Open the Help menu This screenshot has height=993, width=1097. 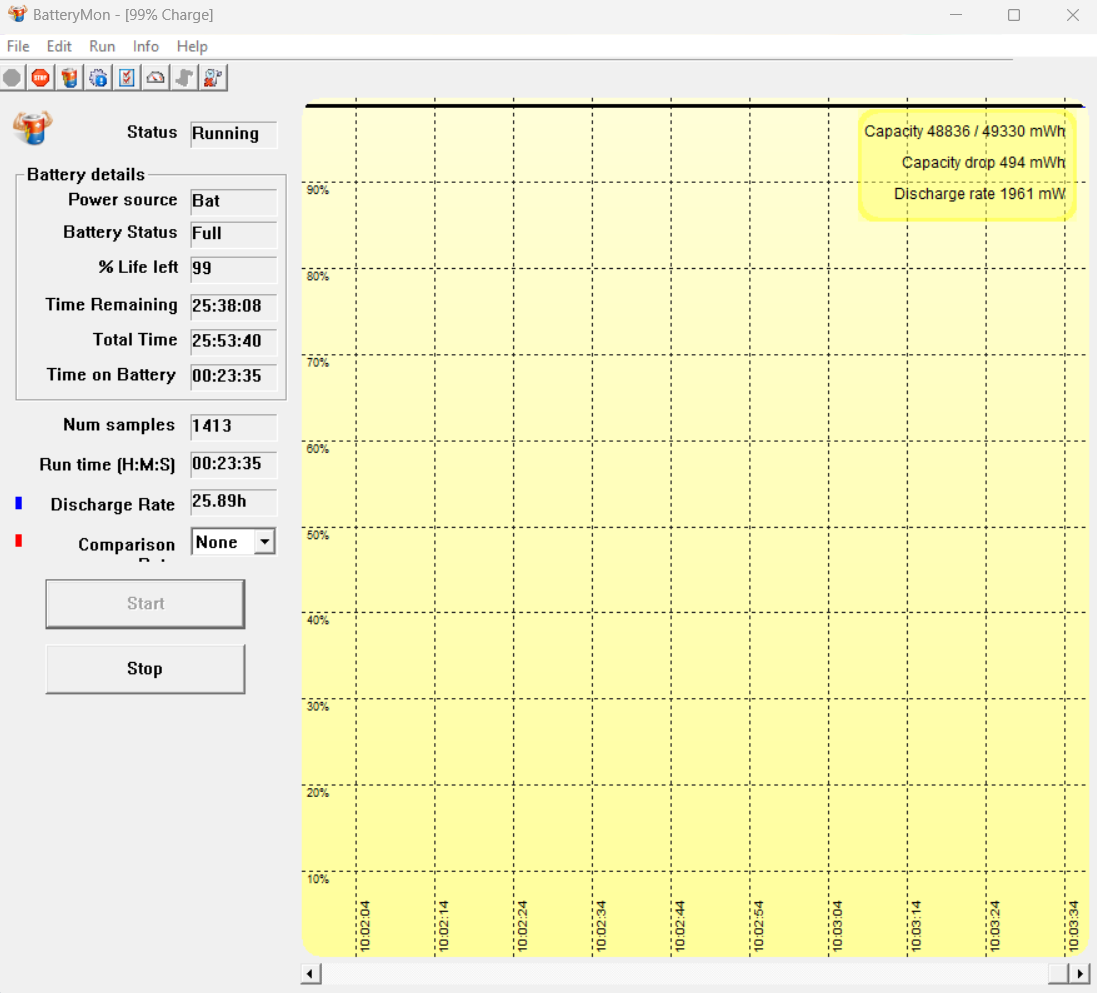(192, 46)
